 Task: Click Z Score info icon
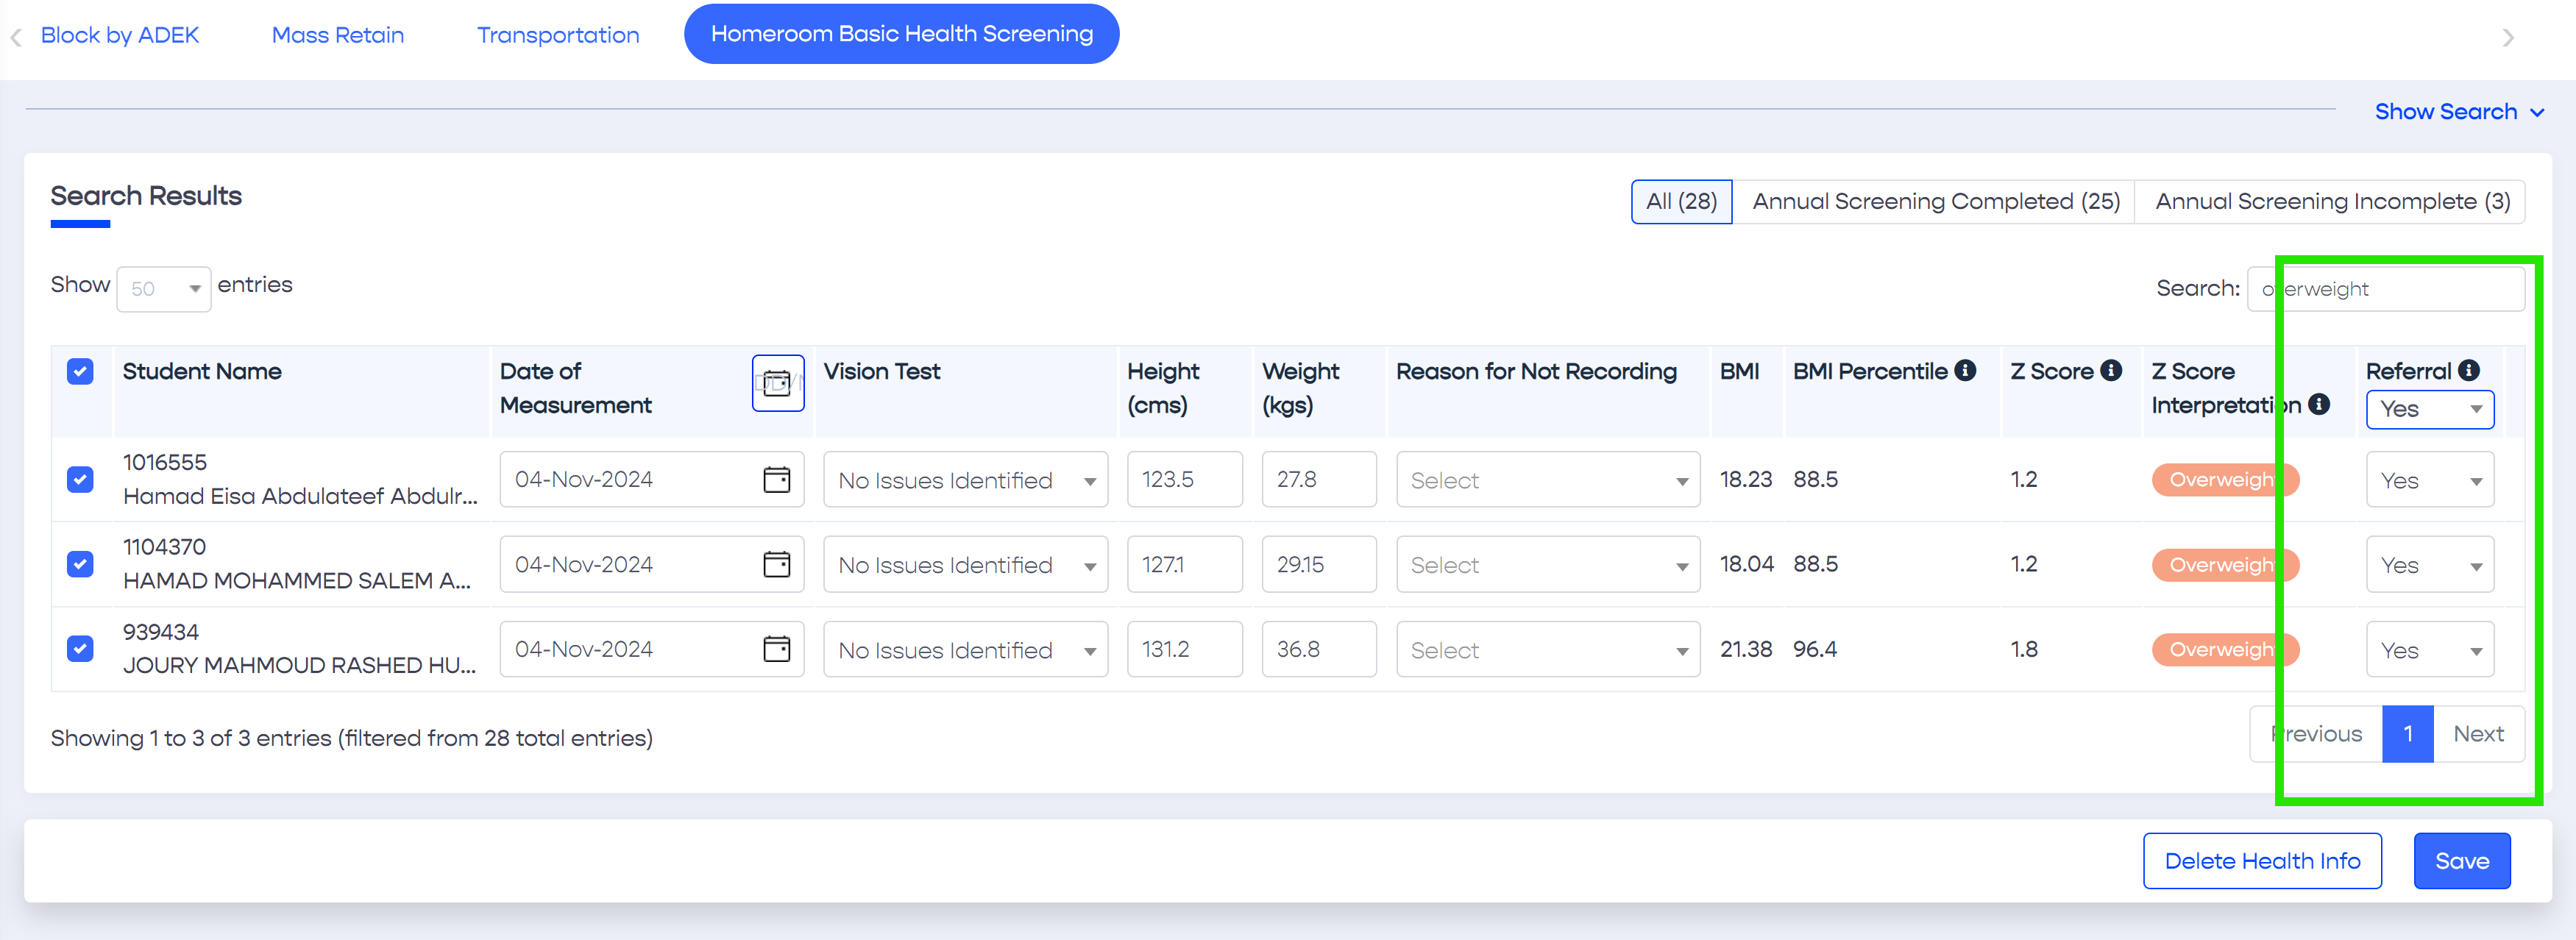click(2111, 371)
